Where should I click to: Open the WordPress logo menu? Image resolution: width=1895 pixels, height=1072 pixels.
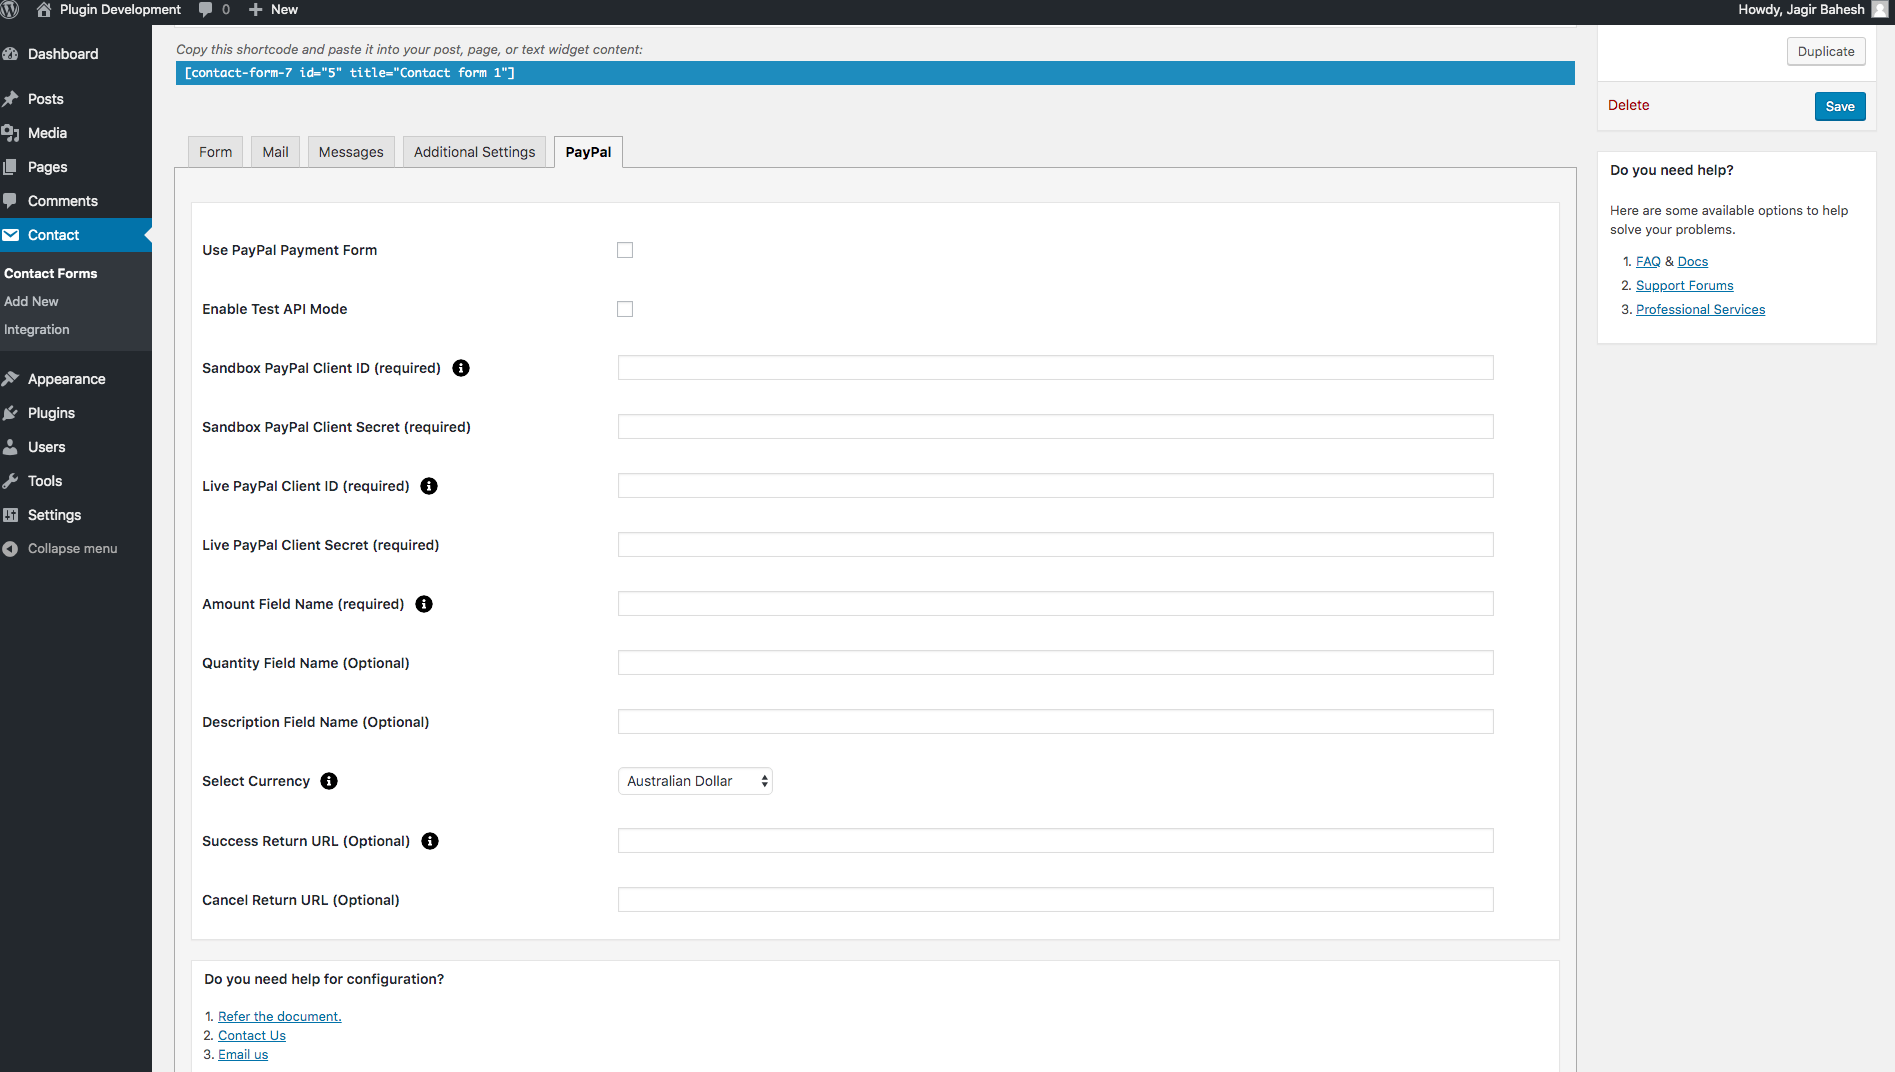pos(11,10)
